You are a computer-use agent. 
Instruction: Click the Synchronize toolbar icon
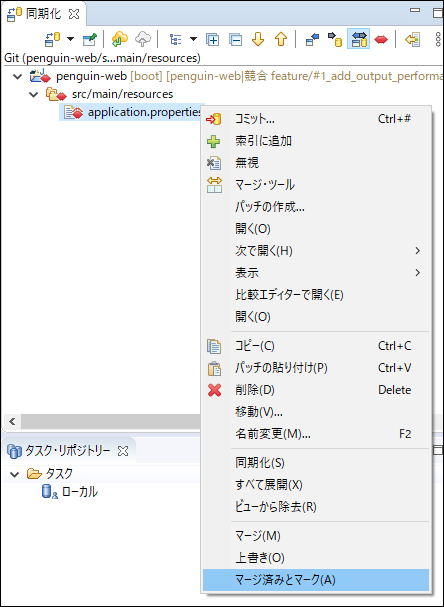[52, 39]
